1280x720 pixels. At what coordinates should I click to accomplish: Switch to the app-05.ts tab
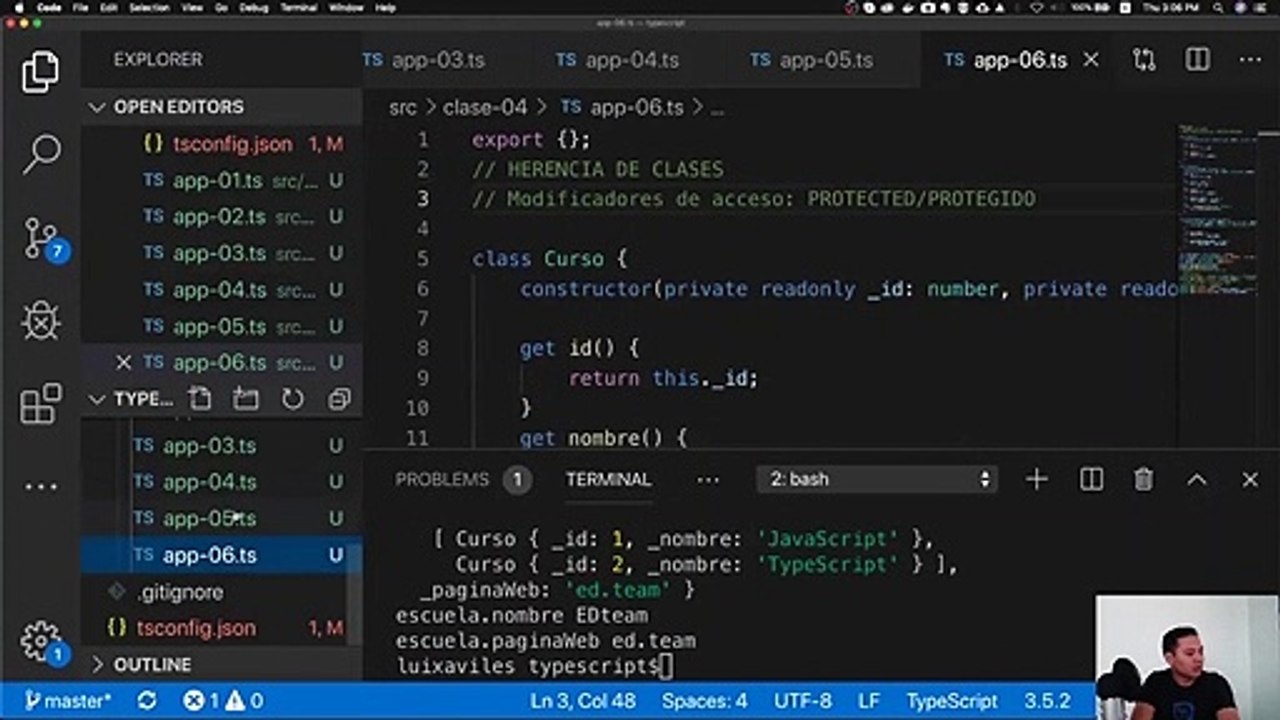click(x=812, y=60)
